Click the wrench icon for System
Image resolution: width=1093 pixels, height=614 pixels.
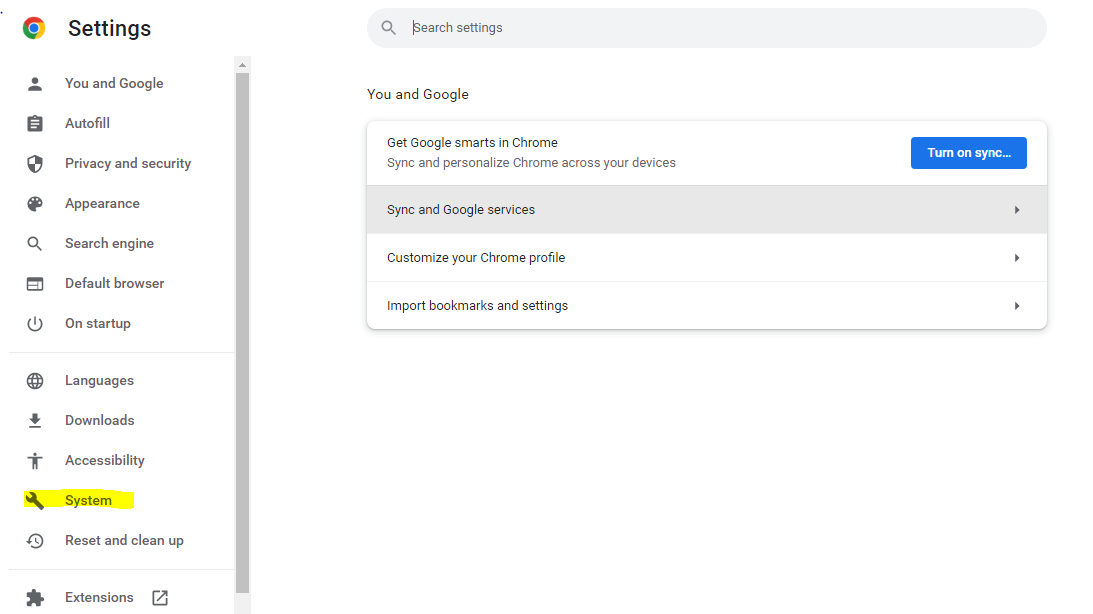coord(35,501)
